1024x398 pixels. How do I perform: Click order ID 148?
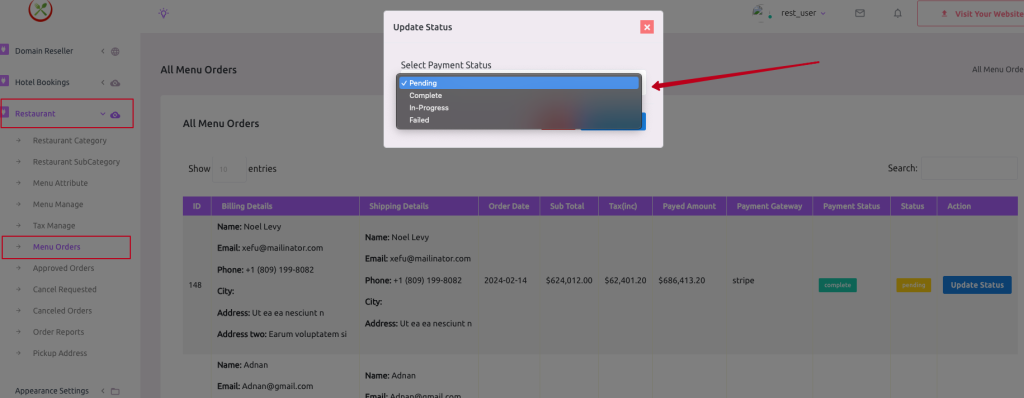195,285
